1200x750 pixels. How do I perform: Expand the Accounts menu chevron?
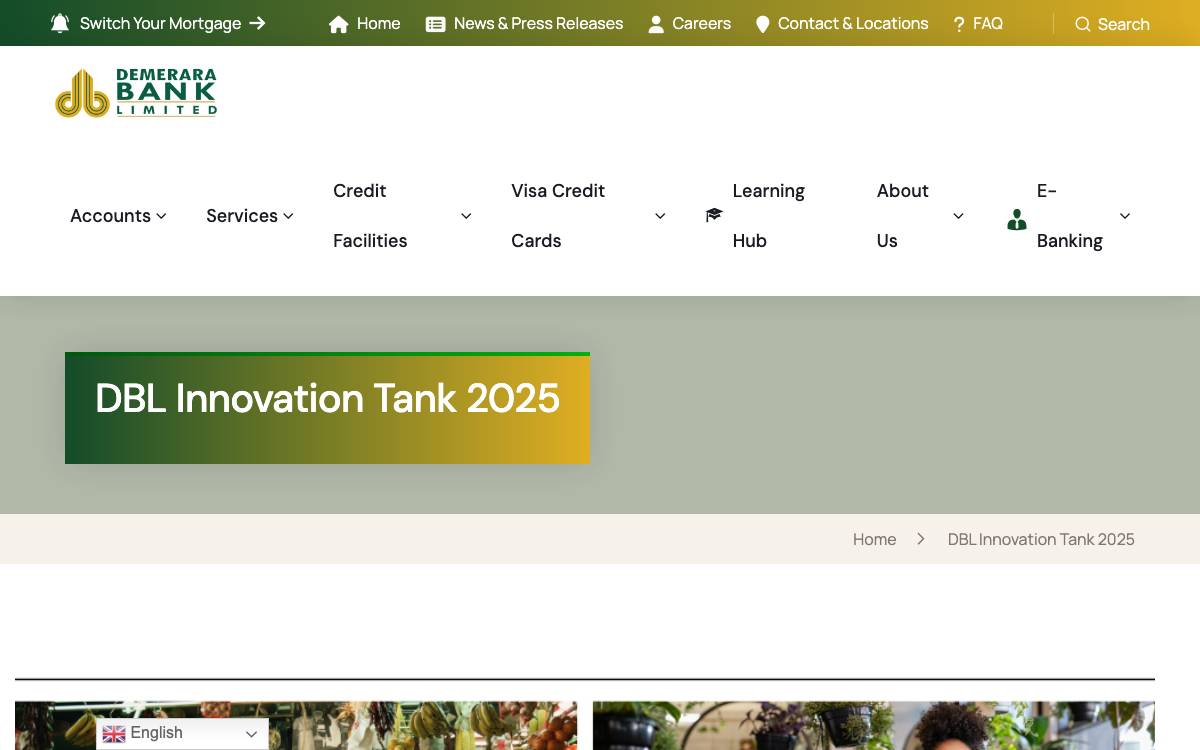coord(161,216)
